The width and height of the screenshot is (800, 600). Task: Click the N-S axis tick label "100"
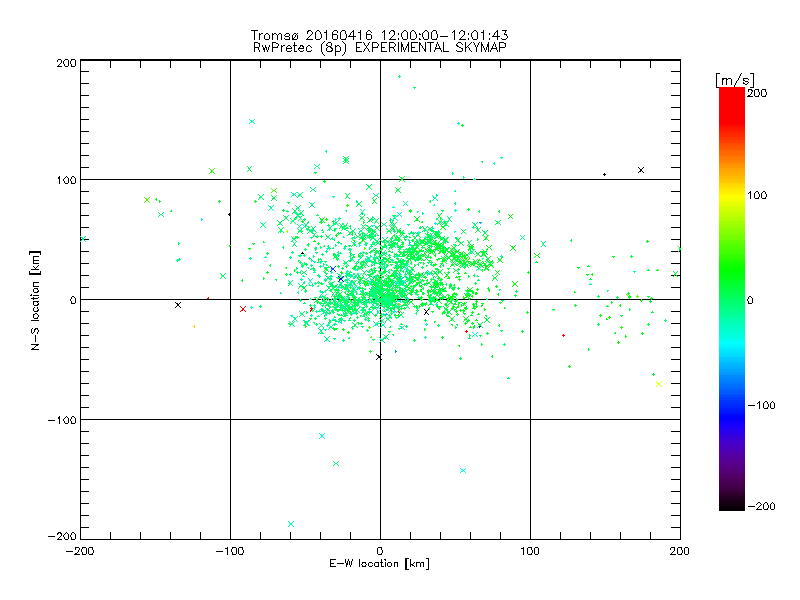tap(66, 180)
